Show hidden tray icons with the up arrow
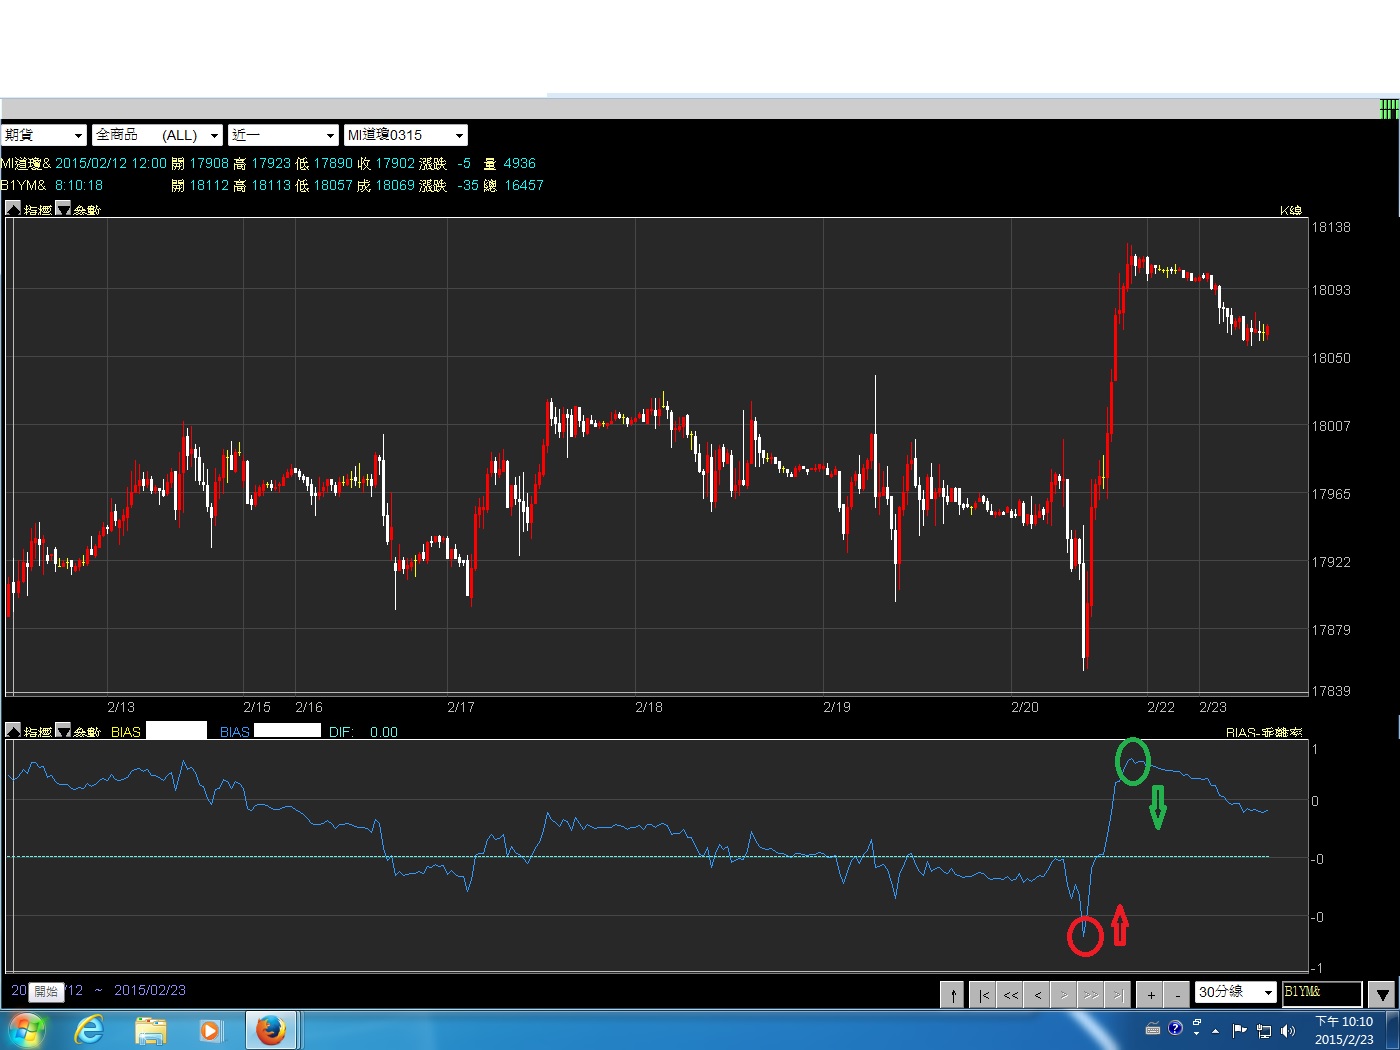1400x1050 pixels. click(x=1216, y=1030)
